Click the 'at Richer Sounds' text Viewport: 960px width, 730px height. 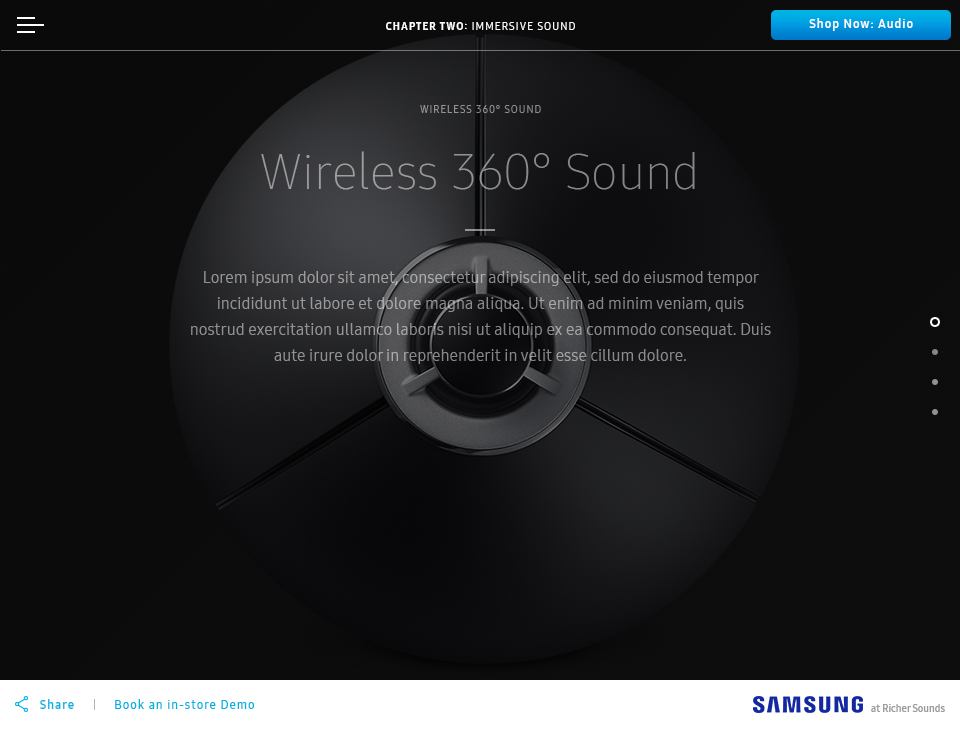[908, 708]
